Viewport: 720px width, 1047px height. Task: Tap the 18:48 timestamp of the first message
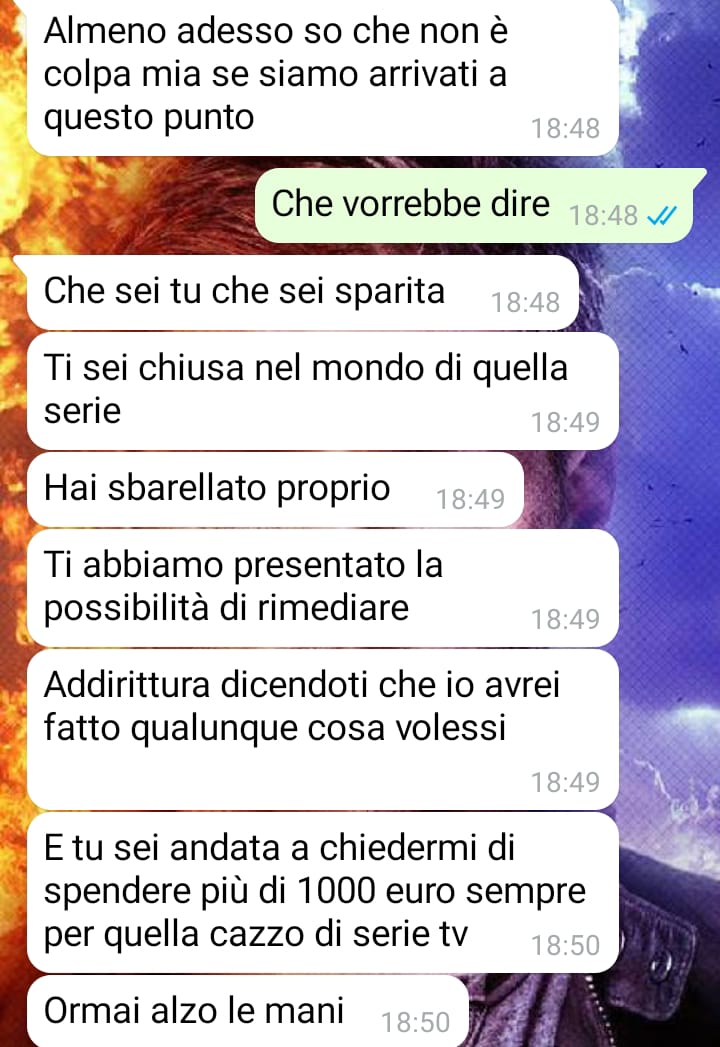pos(565,128)
